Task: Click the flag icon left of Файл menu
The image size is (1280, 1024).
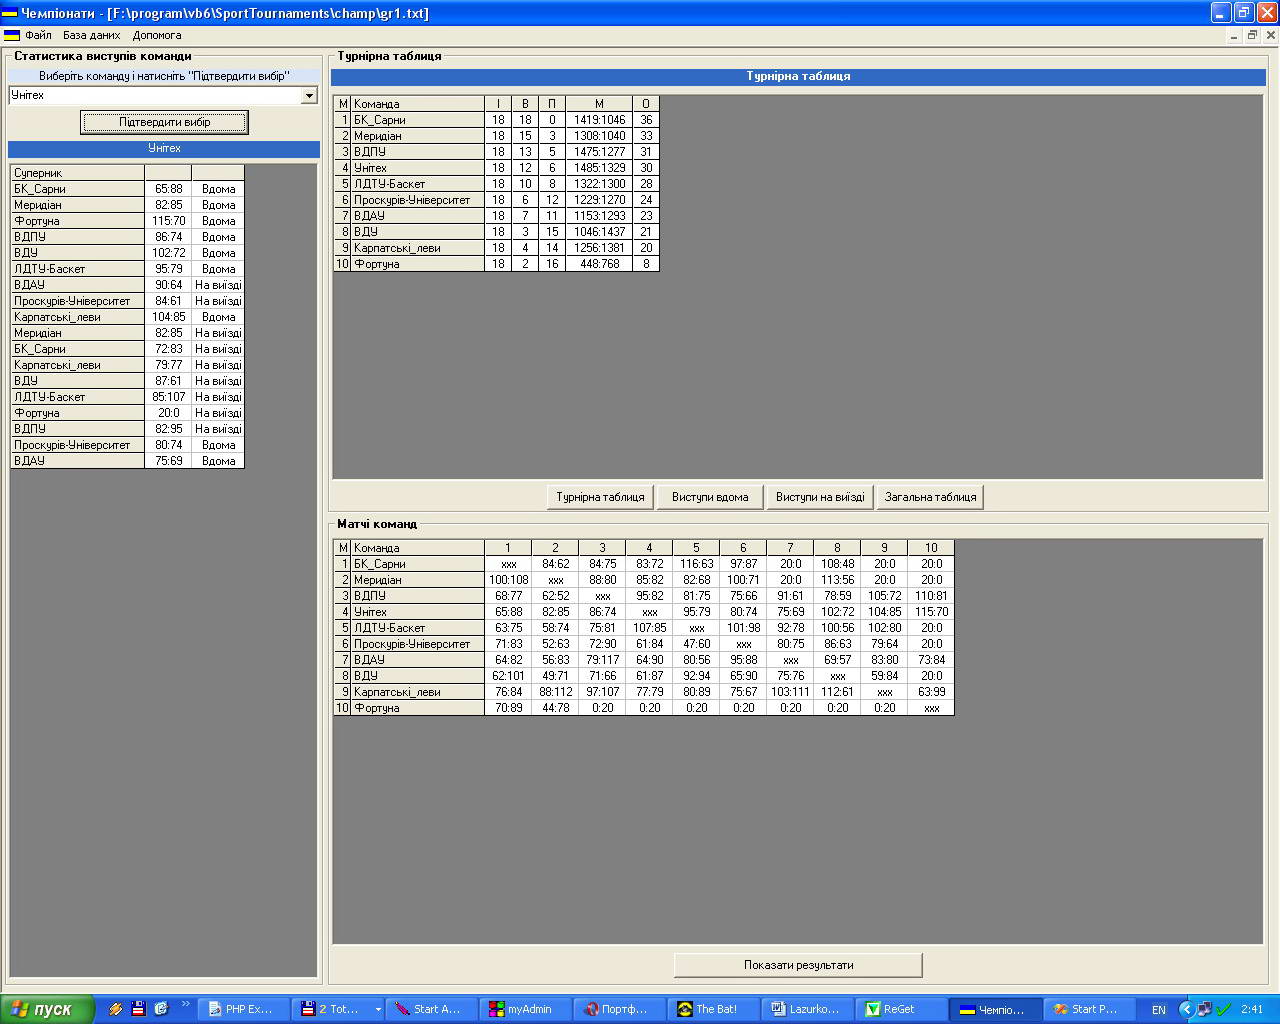Action: 12,35
